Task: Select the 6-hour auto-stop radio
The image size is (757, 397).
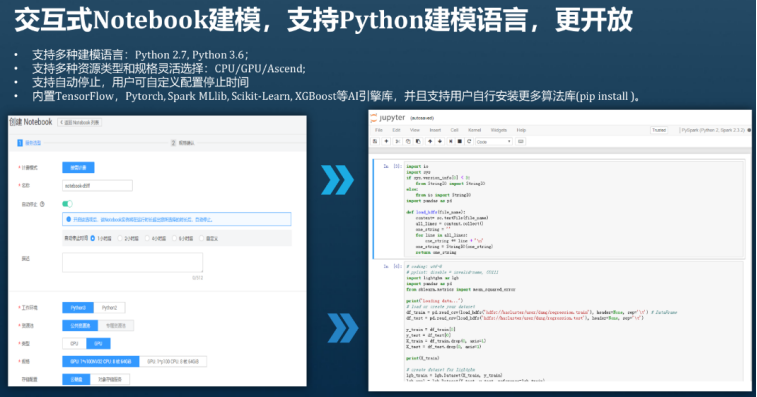Action: click(x=175, y=238)
